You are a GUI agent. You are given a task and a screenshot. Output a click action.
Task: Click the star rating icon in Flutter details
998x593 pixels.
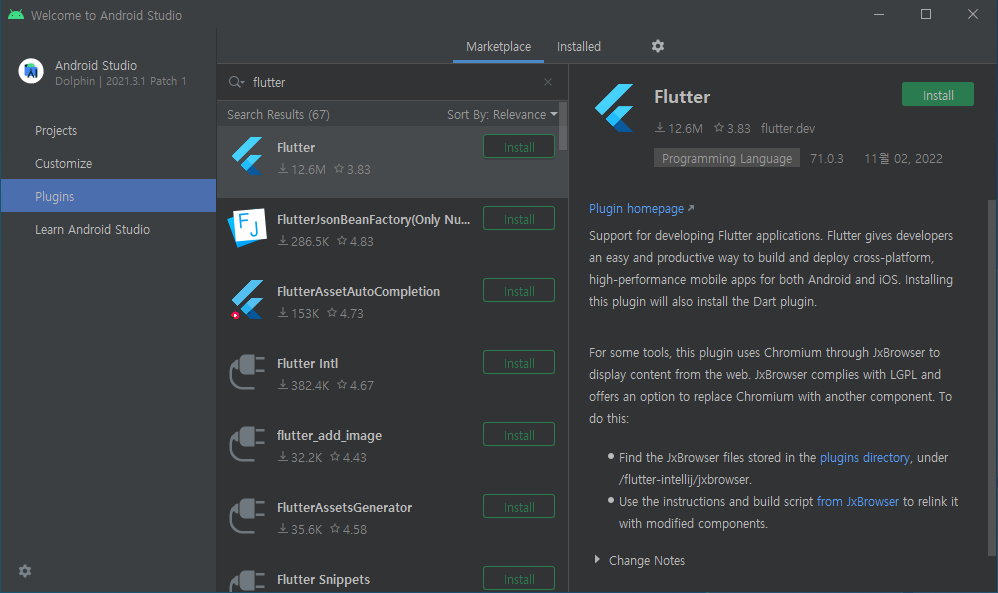(719, 128)
